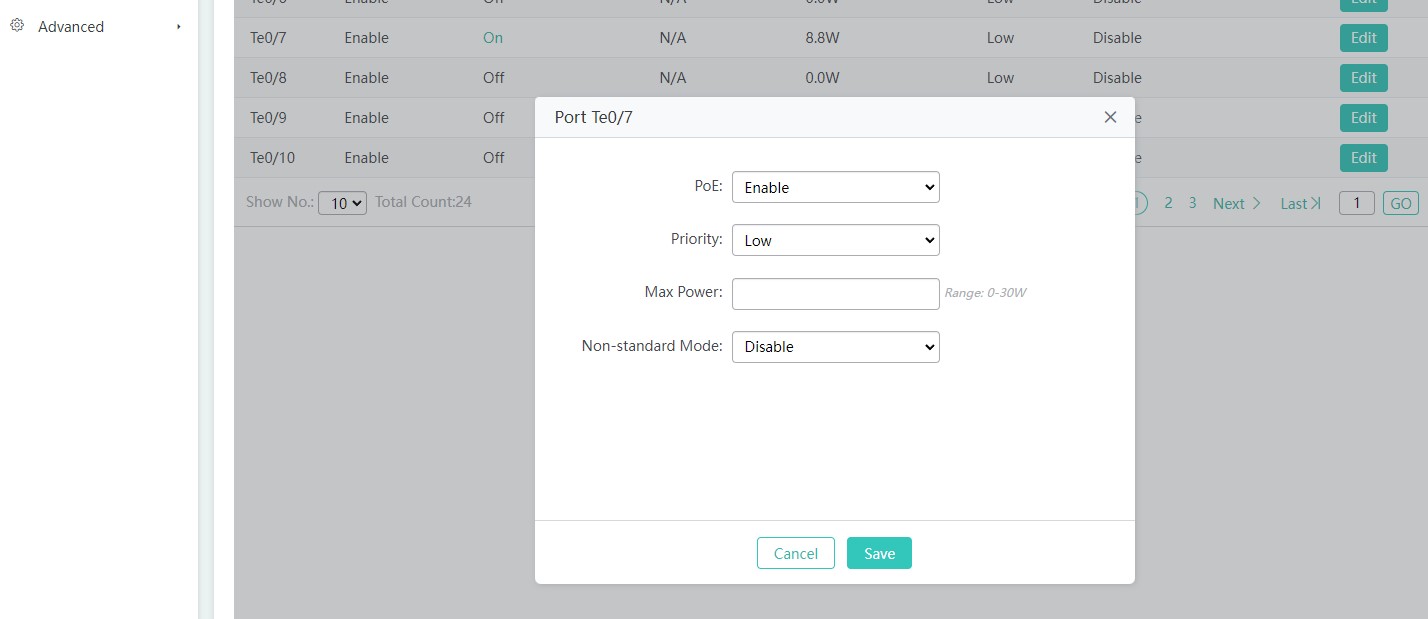The width and height of the screenshot is (1428, 619).
Task: Open the Priority dropdown
Action: click(835, 240)
